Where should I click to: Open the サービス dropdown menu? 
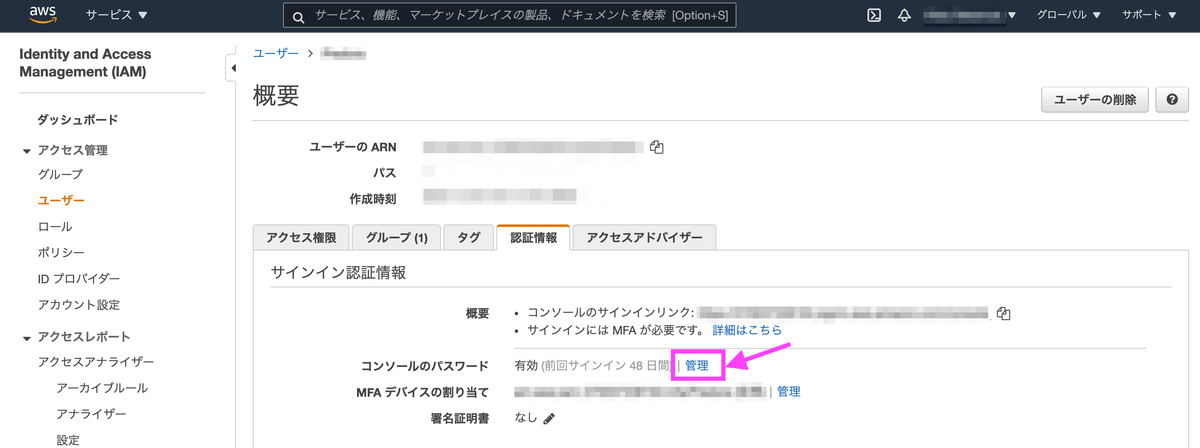(117, 15)
